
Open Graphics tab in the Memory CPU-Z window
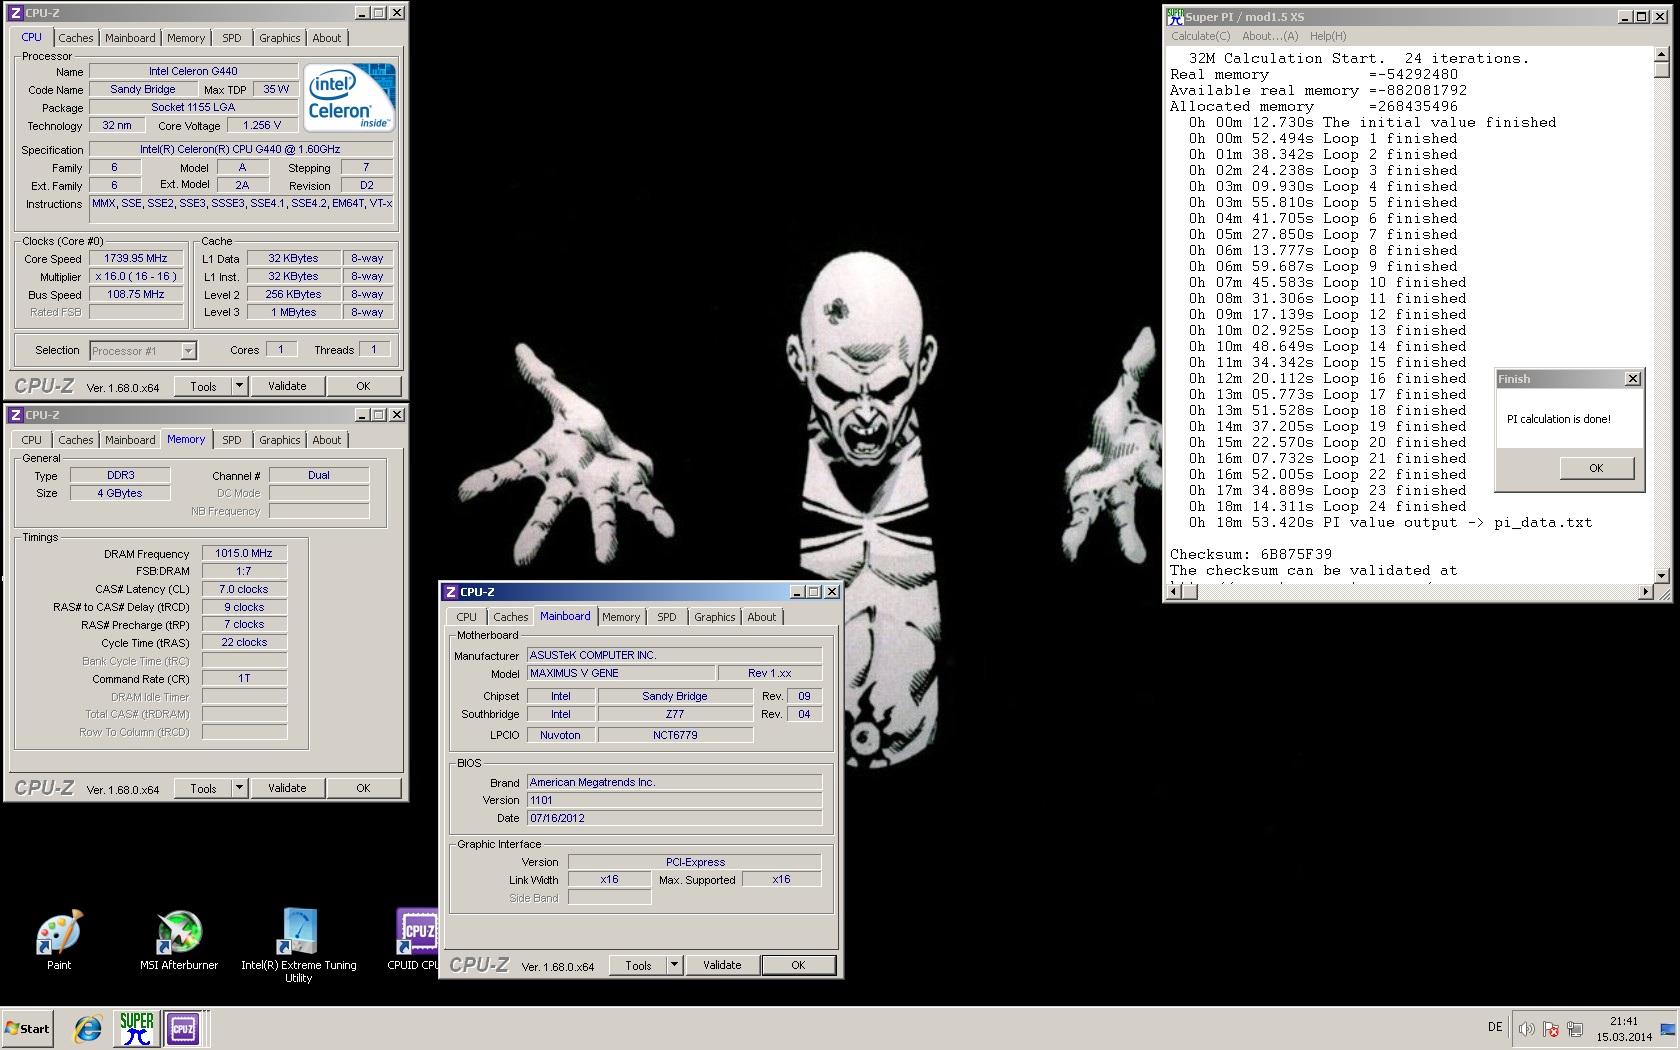(x=279, y=440)
